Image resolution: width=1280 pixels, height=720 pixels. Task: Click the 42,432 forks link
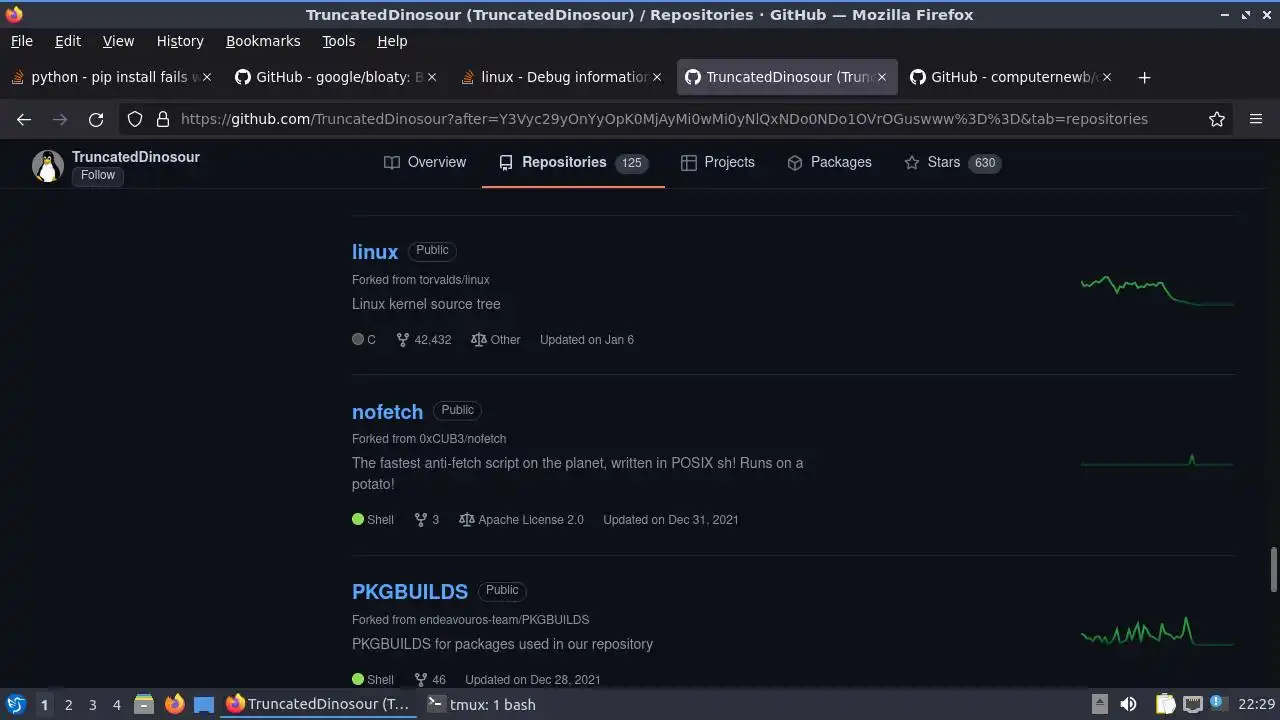tap(424, 340)
